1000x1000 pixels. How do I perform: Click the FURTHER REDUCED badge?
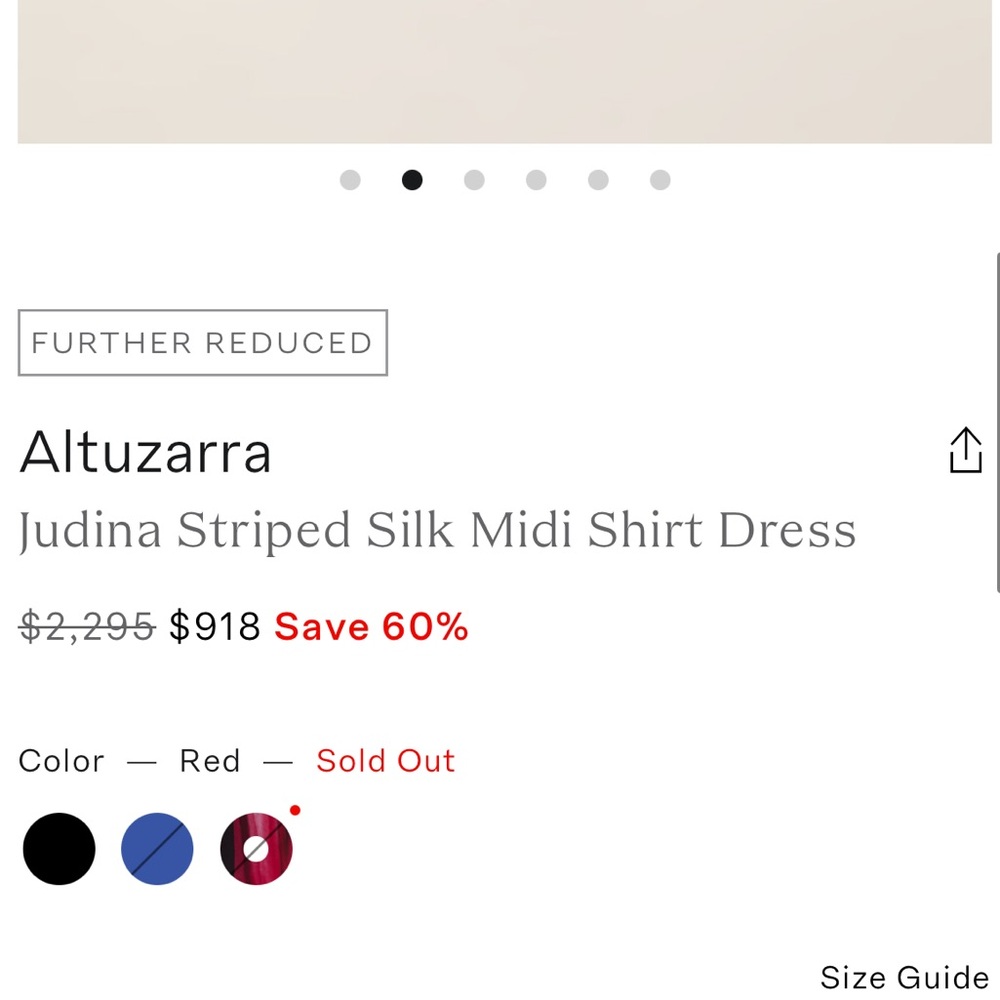201,343
